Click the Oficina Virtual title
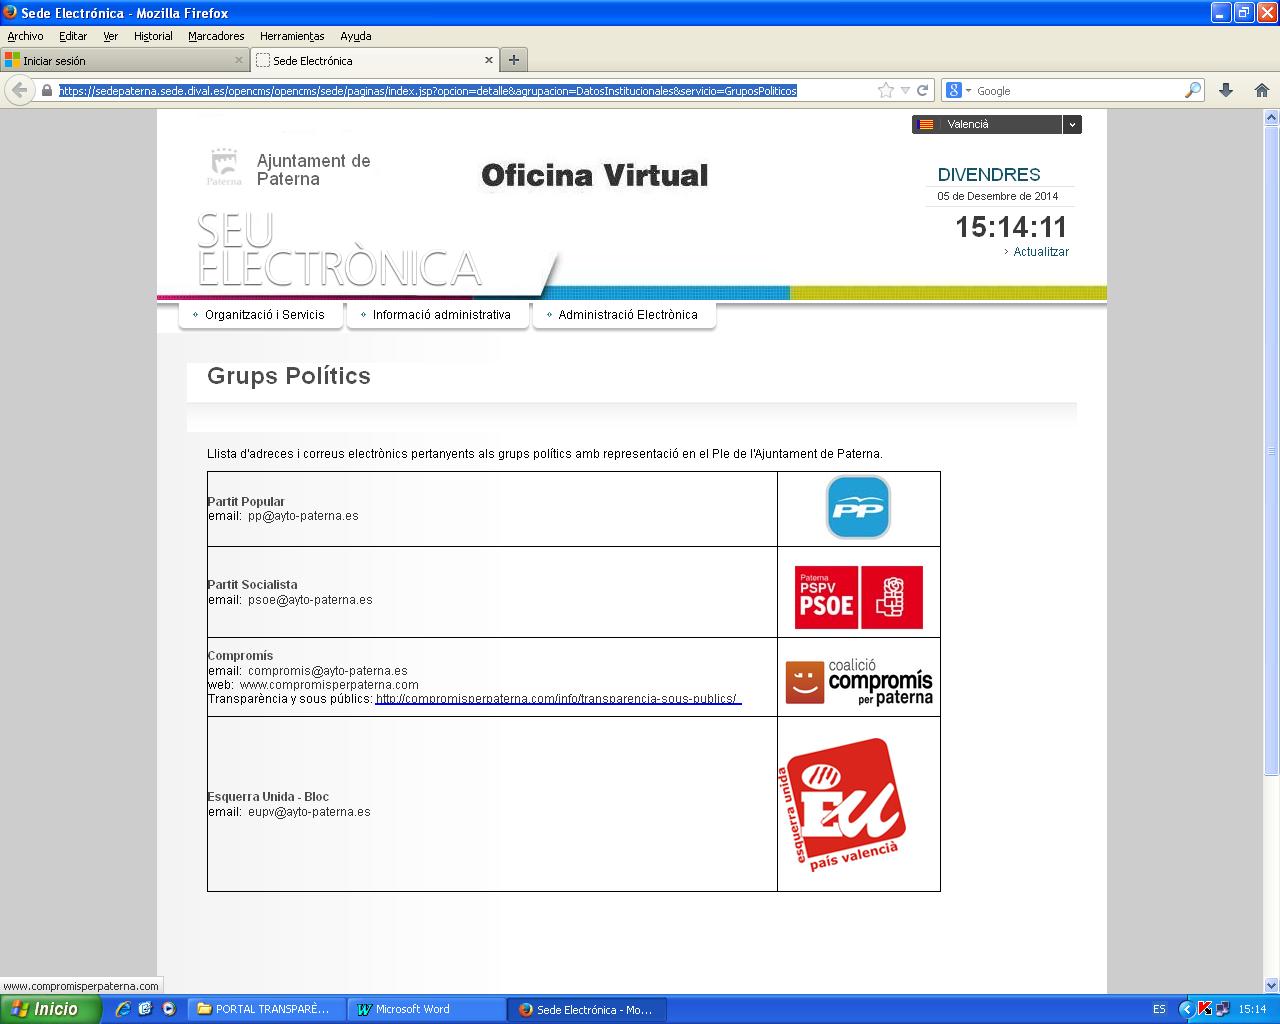Viewport: 1280px width, 1024px height. pyautogui.click(x=595, y=176)
